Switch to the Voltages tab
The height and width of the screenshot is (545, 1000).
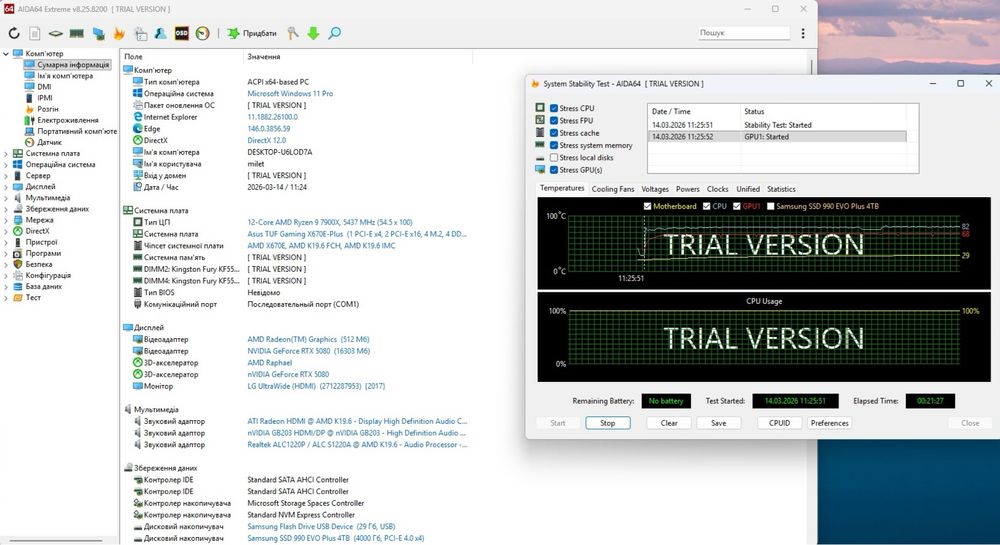pos(655,189)
